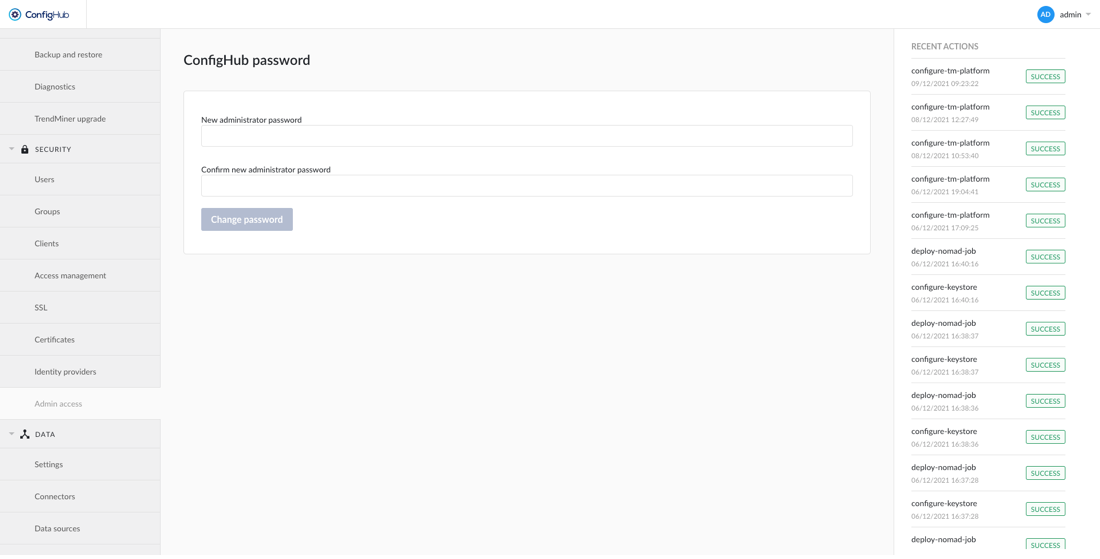This screenshot has width=1100, height=559.
Task: Click the Confirm new administrator password field
Action: (526, 186)
